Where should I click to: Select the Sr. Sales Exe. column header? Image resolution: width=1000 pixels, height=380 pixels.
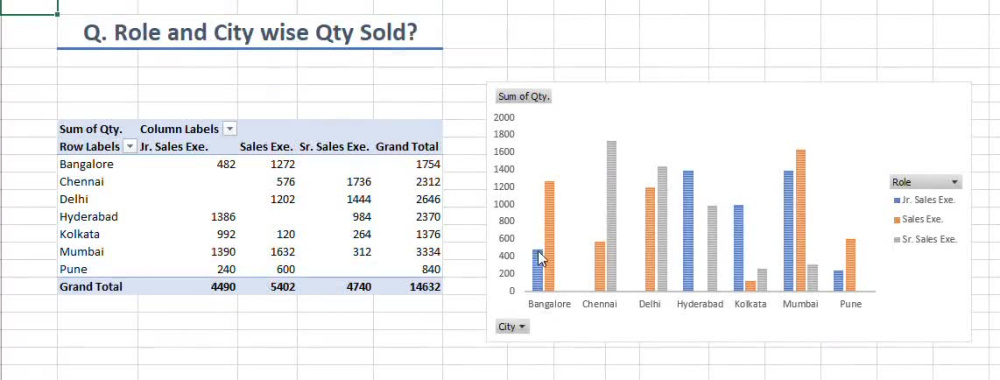point(334,147)
